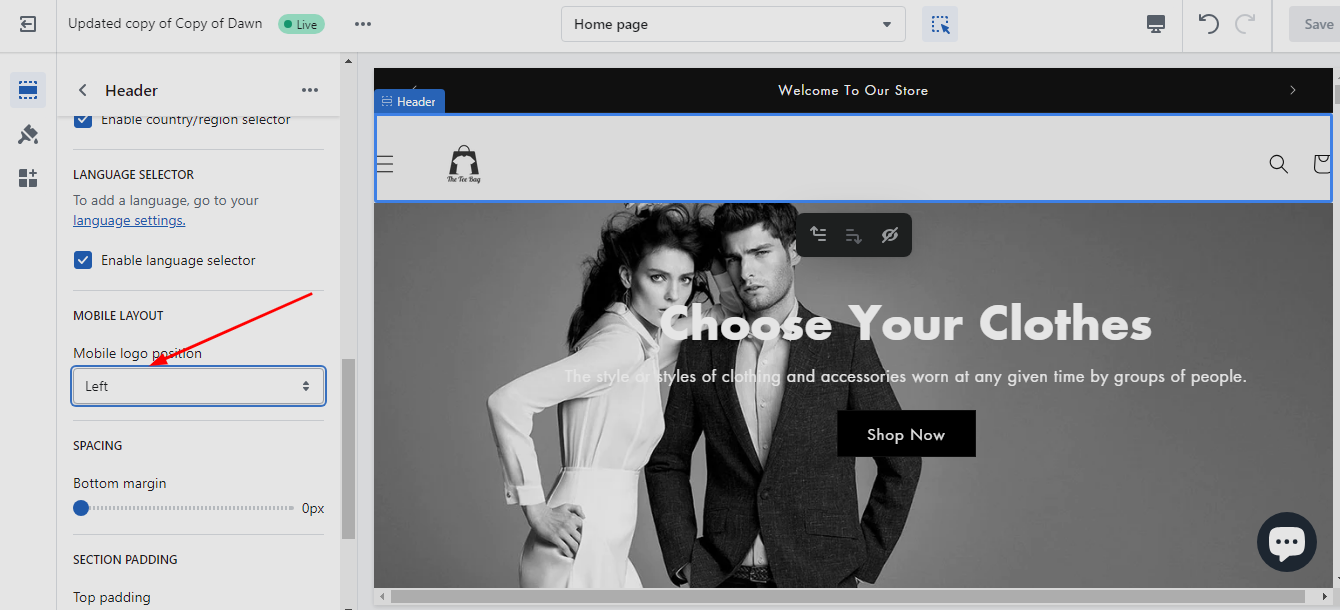Click the Bottom margin slider handle

pos(81,508)
